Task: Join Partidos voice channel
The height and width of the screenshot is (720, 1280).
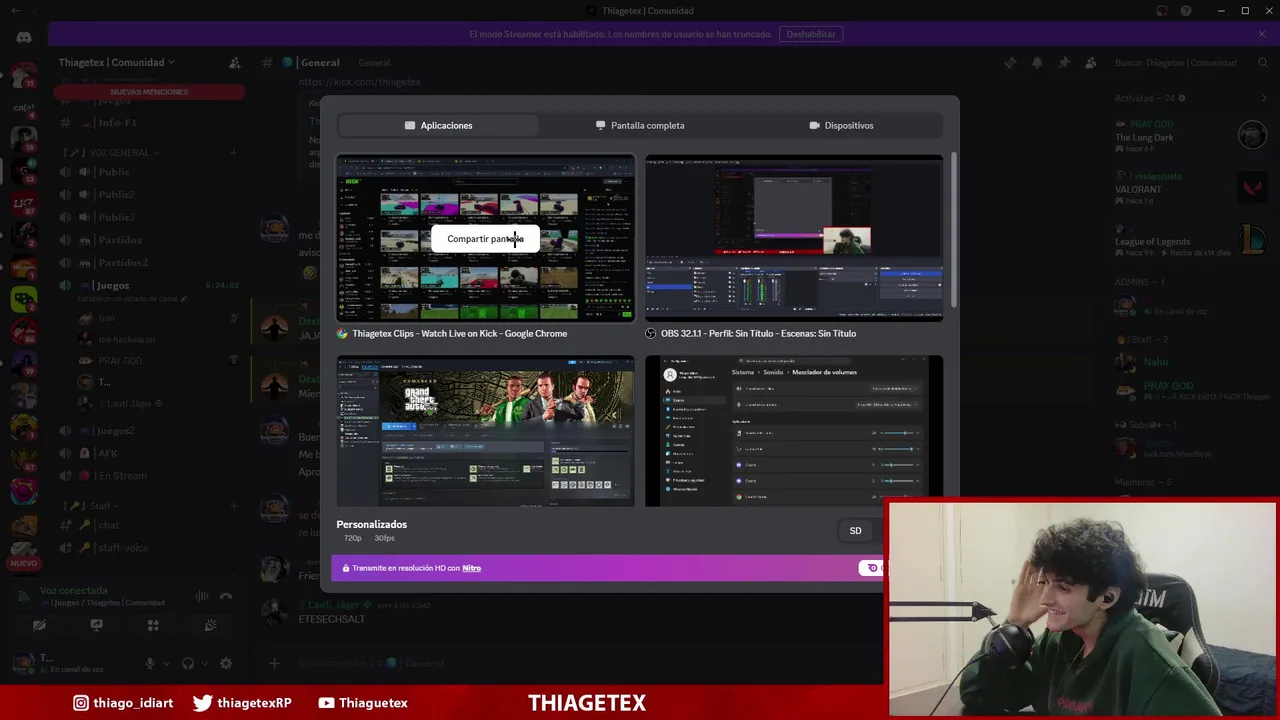Action: click(x=148, y=240)
